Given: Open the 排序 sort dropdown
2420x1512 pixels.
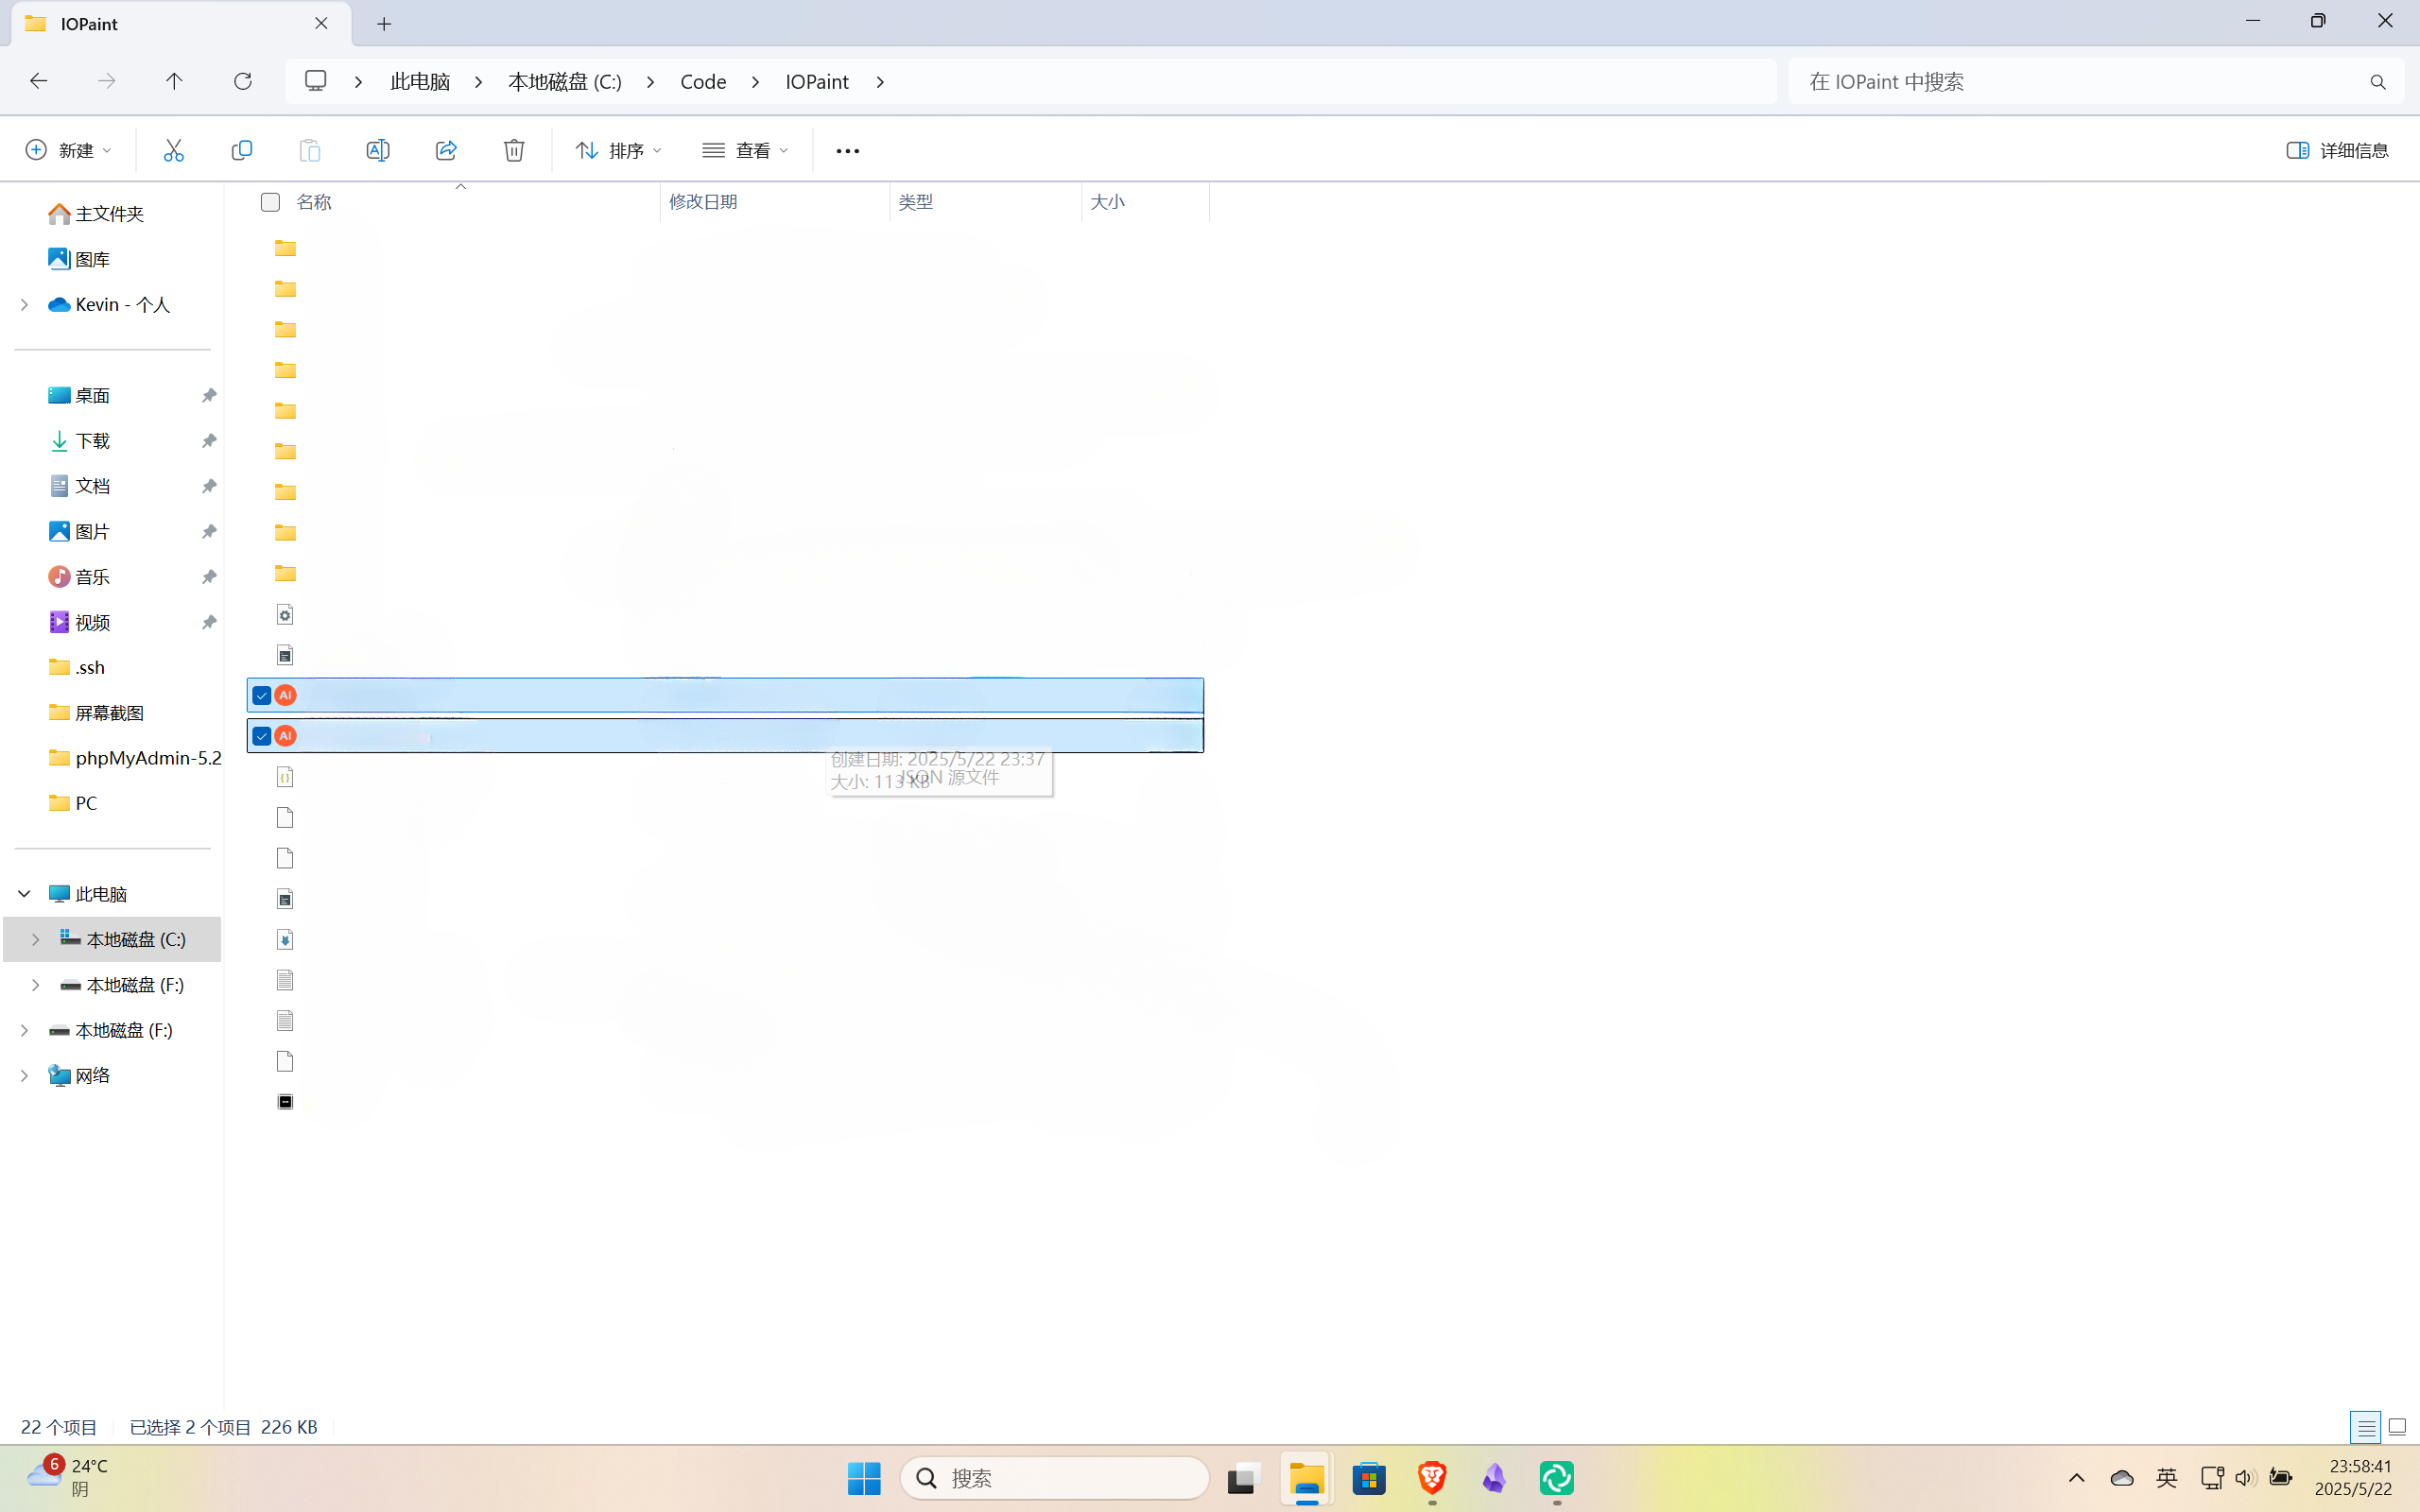Looking at the screenshot, I should point(618,150).
